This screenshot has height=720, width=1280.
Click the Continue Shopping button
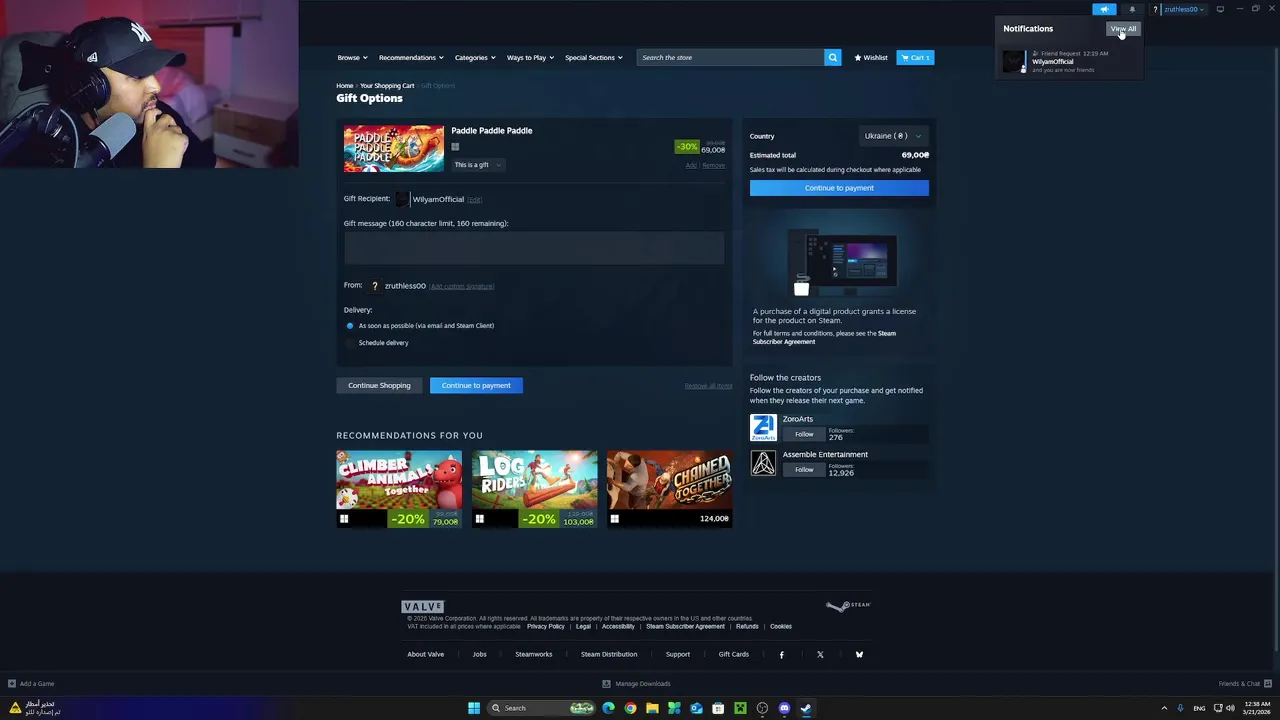coord(379,385)
